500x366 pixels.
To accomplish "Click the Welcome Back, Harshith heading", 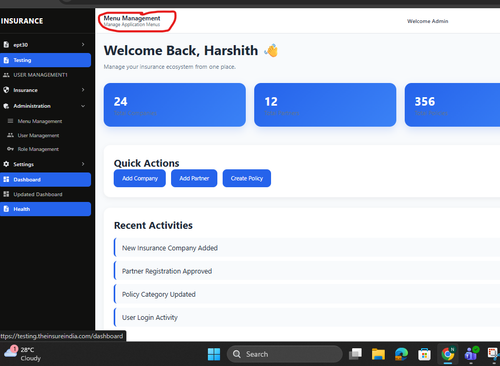I will pos(181,51).
